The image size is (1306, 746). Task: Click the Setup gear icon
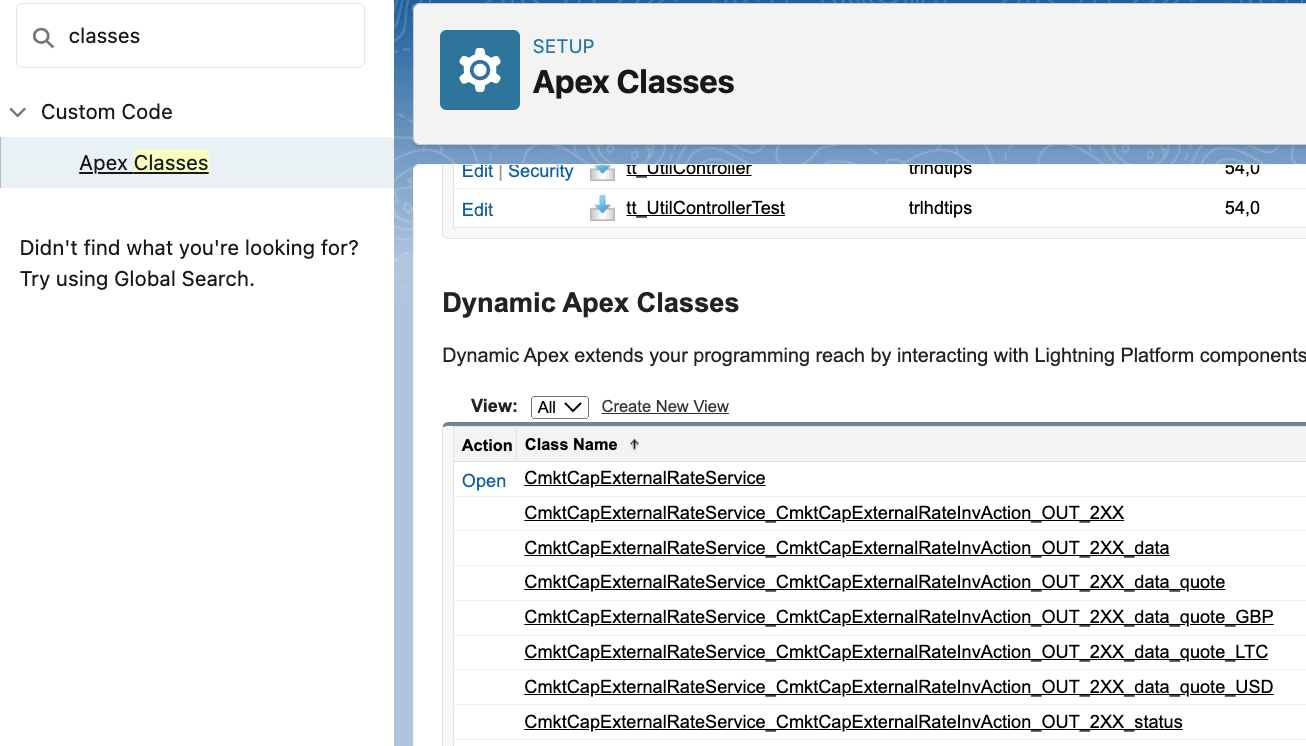(479, 70)
